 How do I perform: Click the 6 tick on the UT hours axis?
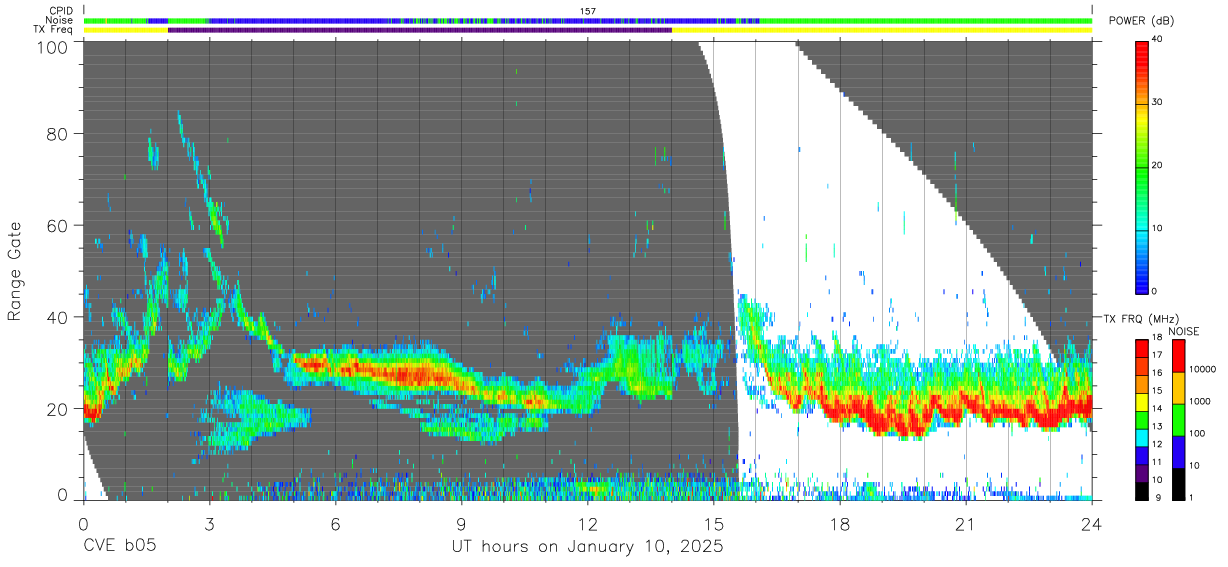[x=335, y=524]
